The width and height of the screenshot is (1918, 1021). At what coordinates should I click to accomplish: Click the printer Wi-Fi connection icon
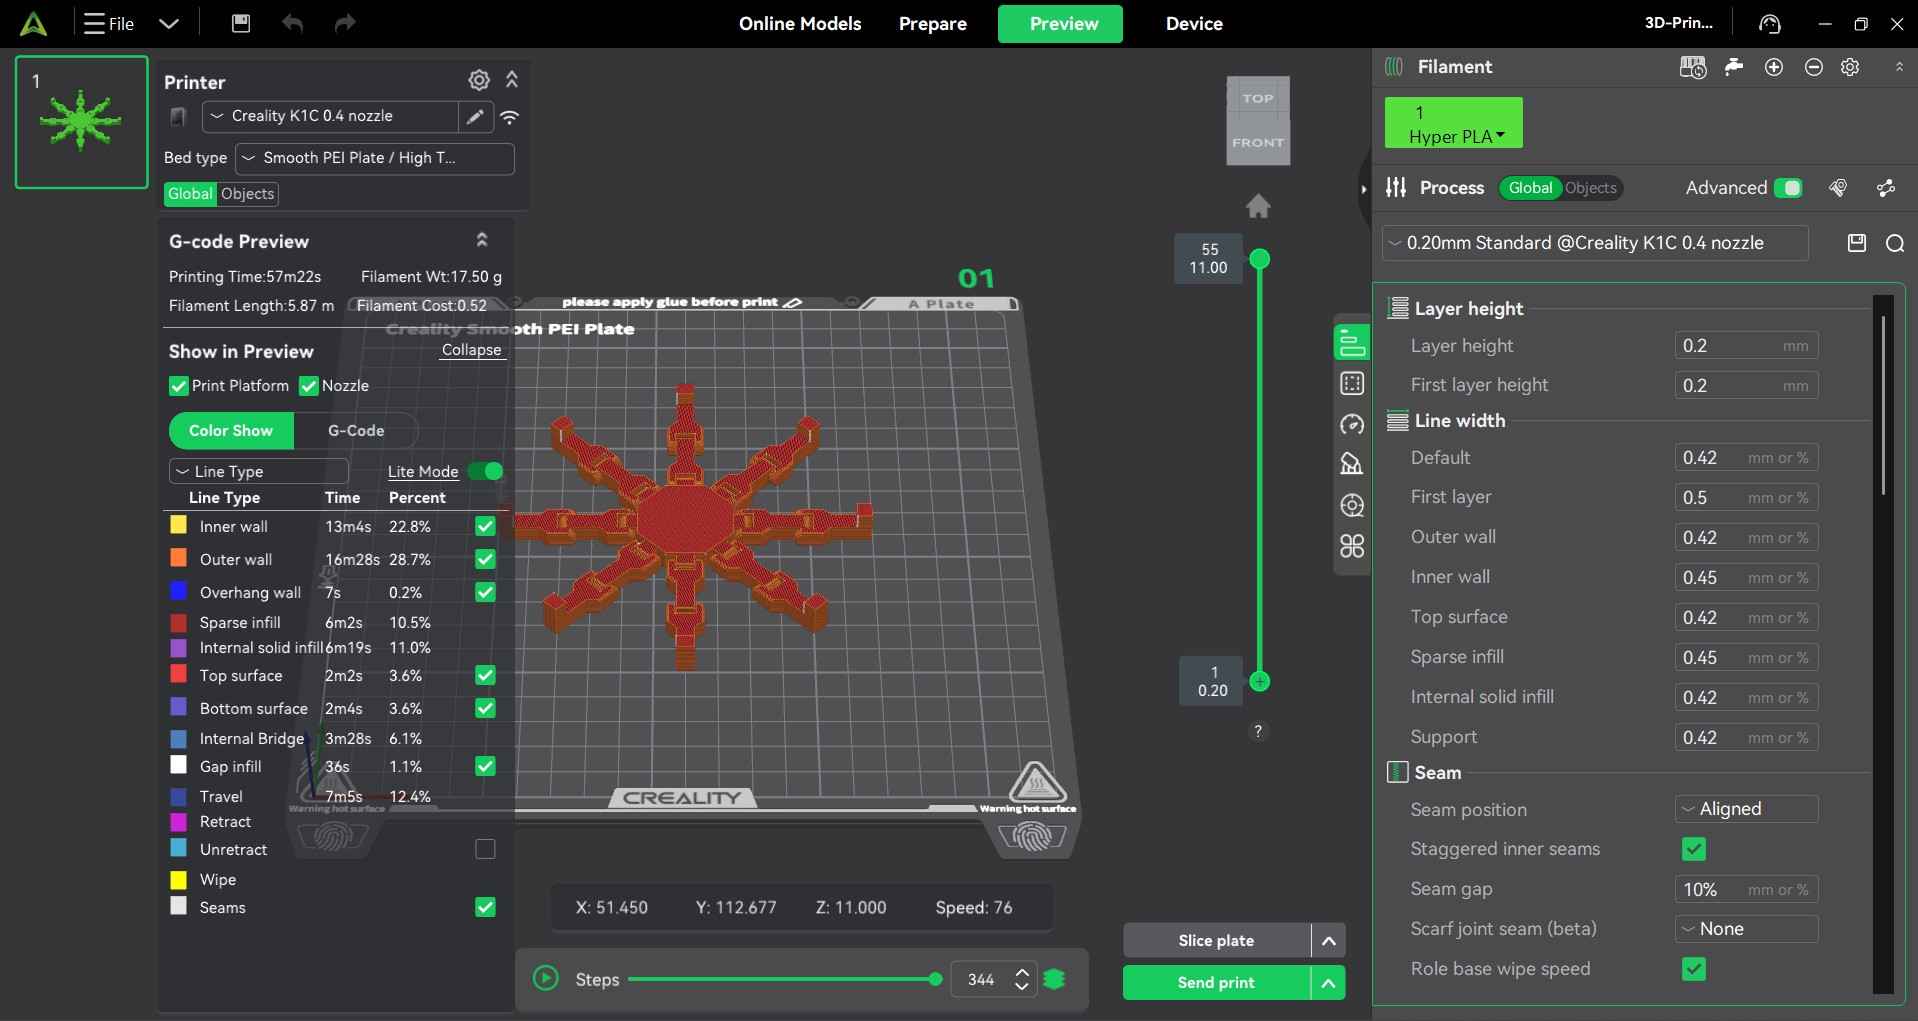[510, 117]
